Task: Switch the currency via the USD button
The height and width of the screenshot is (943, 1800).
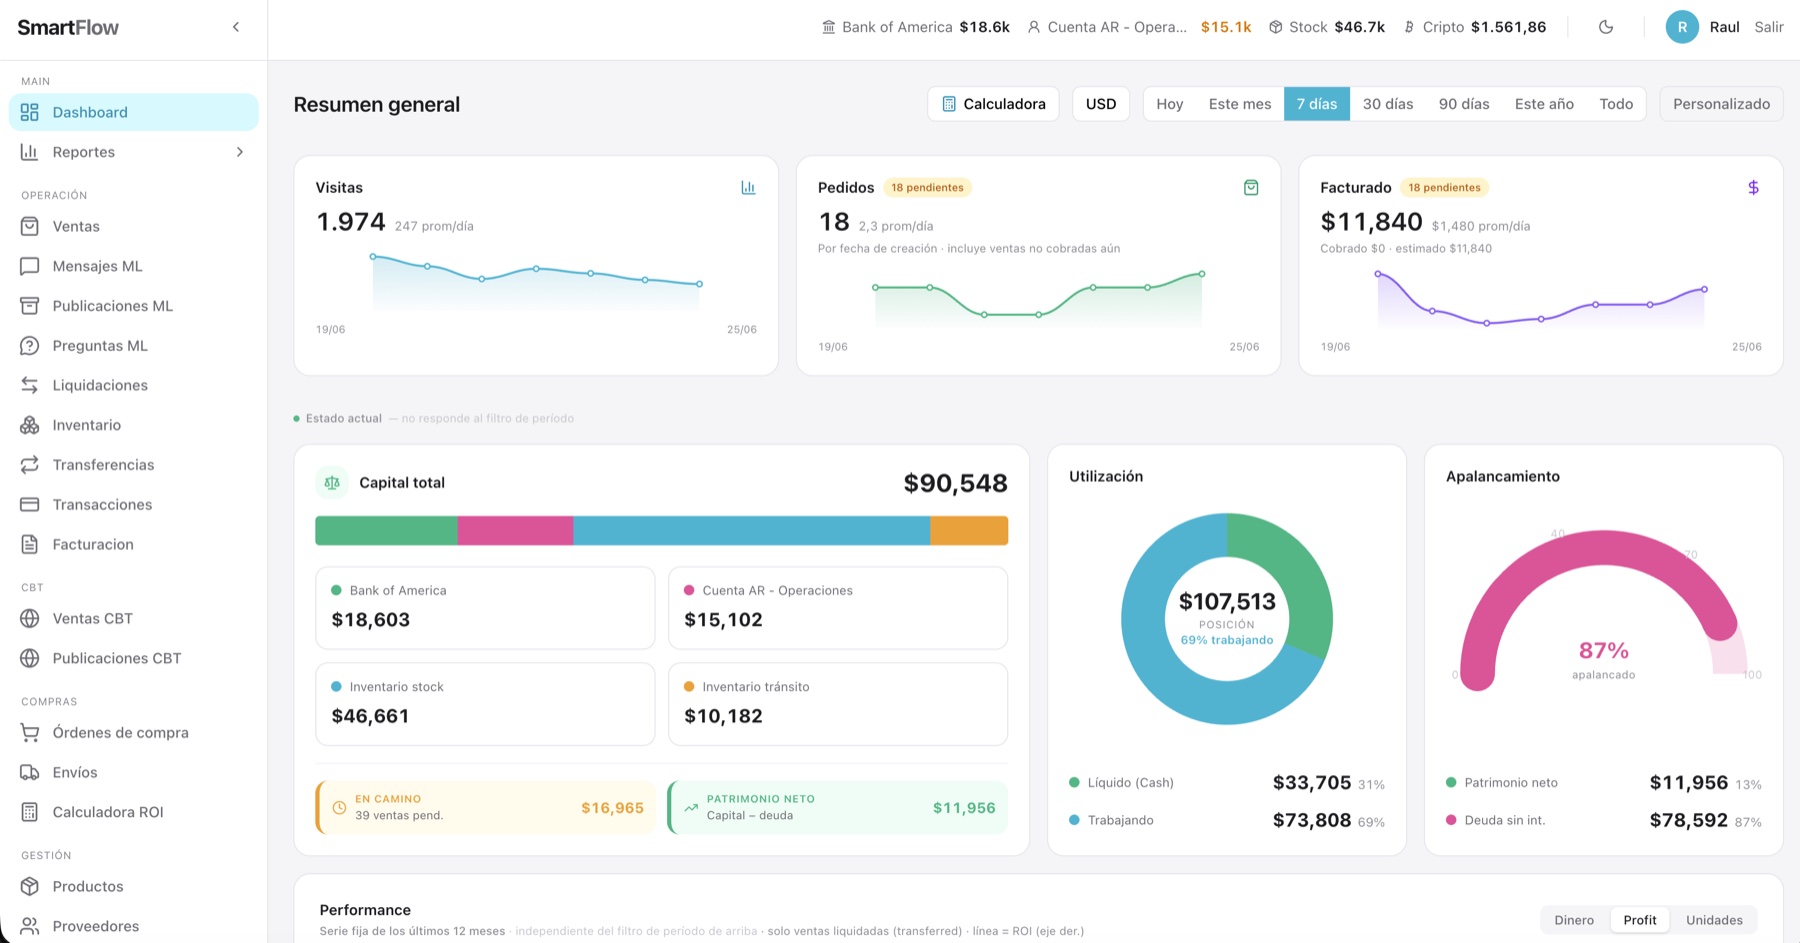Action: 1101,104
